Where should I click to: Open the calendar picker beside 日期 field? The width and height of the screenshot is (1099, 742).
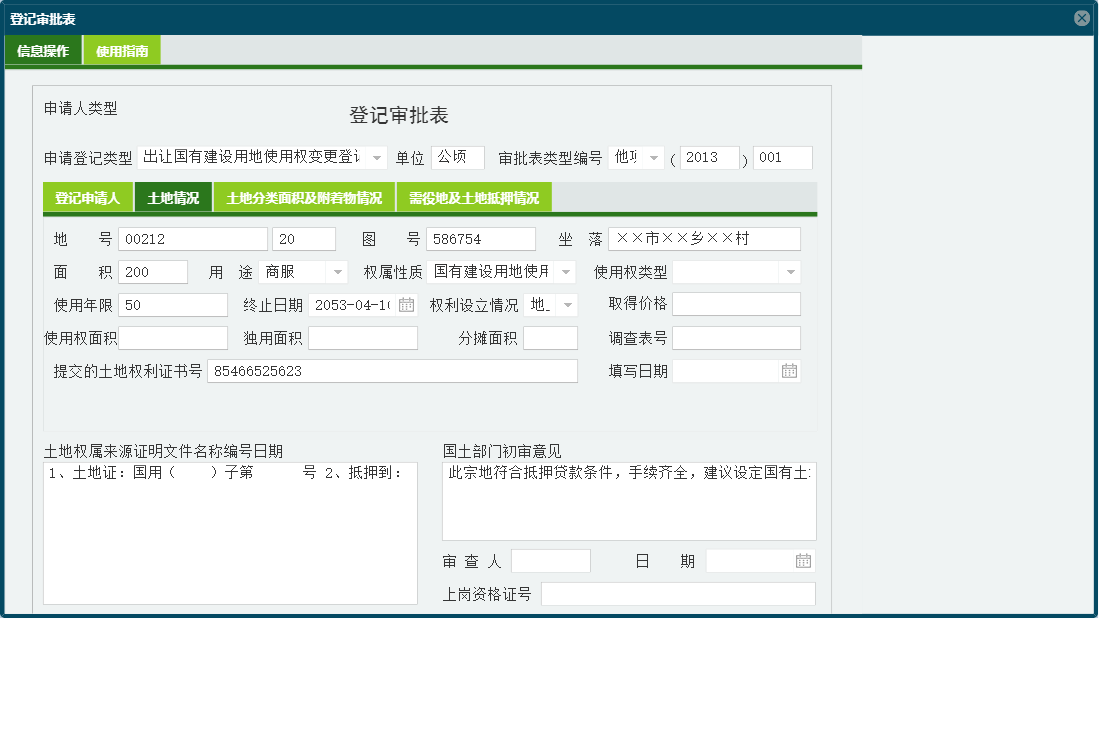click(802, 560)
